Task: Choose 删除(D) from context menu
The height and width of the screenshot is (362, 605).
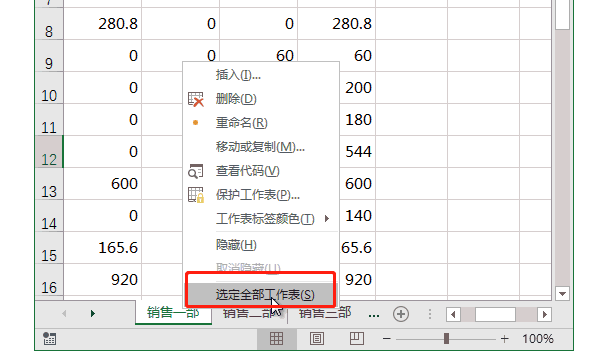Action: point(236,99)
